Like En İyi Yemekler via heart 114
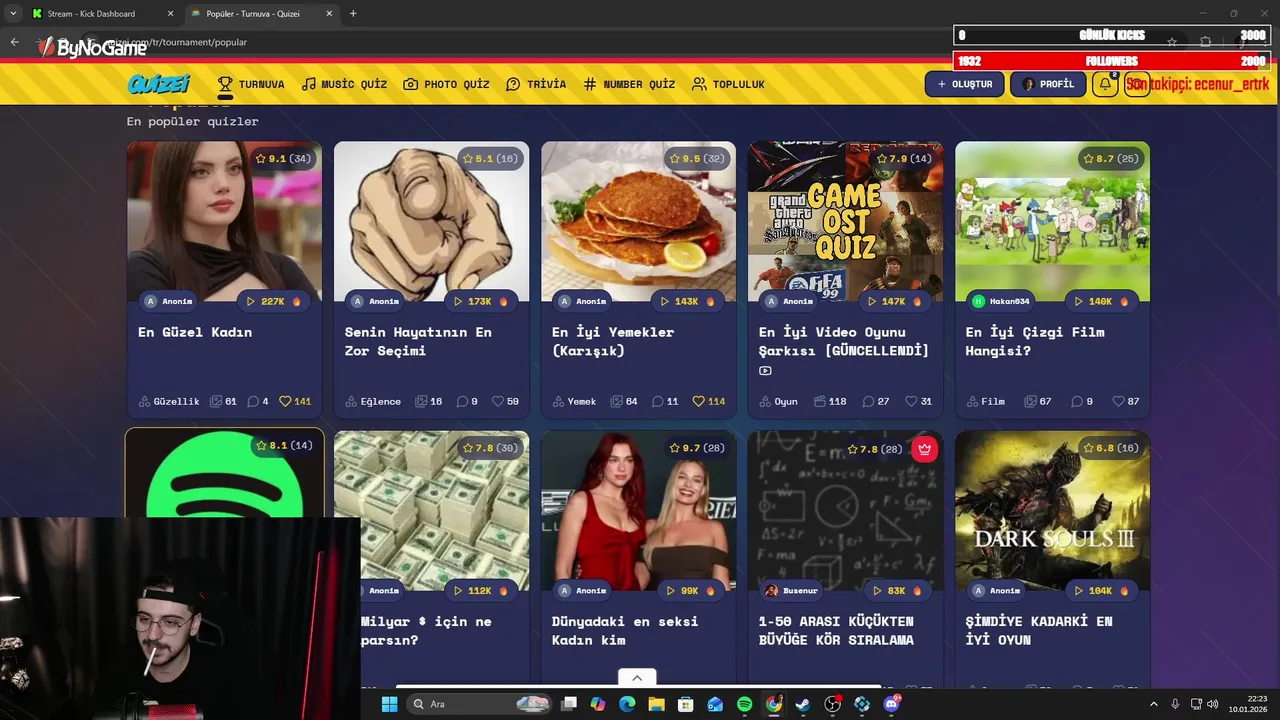 click(709, 401)
